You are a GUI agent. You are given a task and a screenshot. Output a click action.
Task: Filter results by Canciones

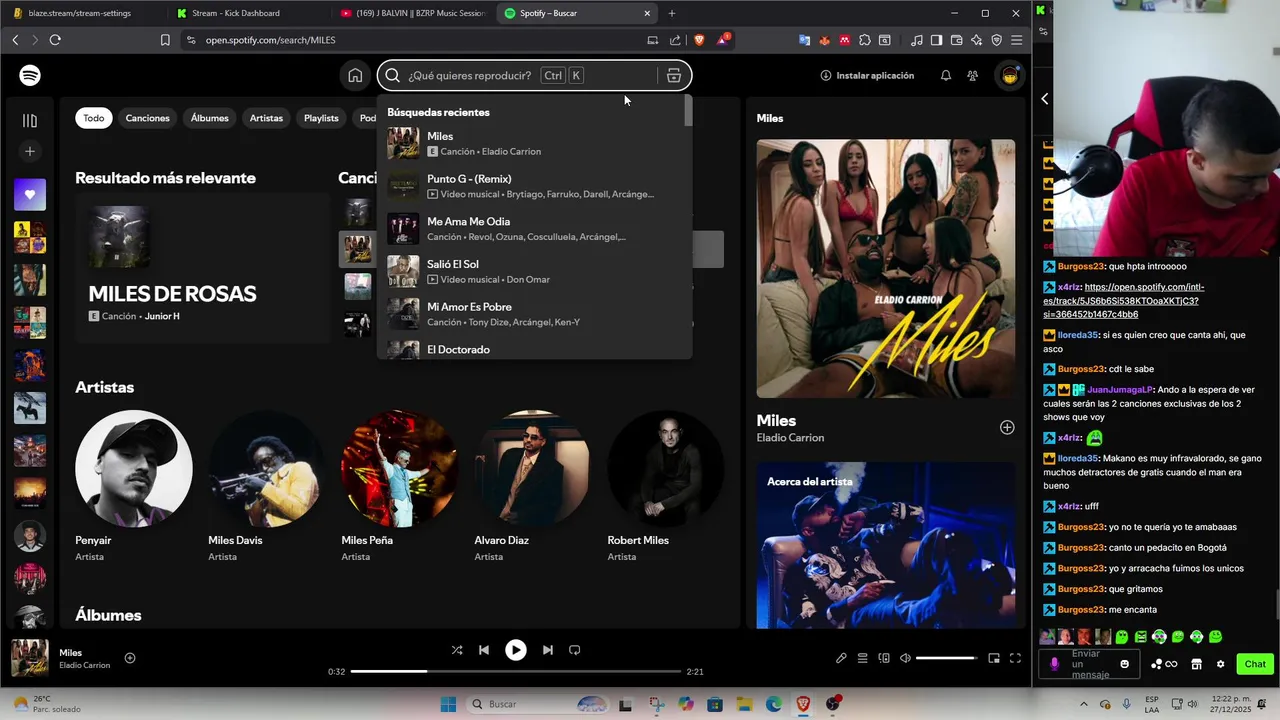coord(148,118)
